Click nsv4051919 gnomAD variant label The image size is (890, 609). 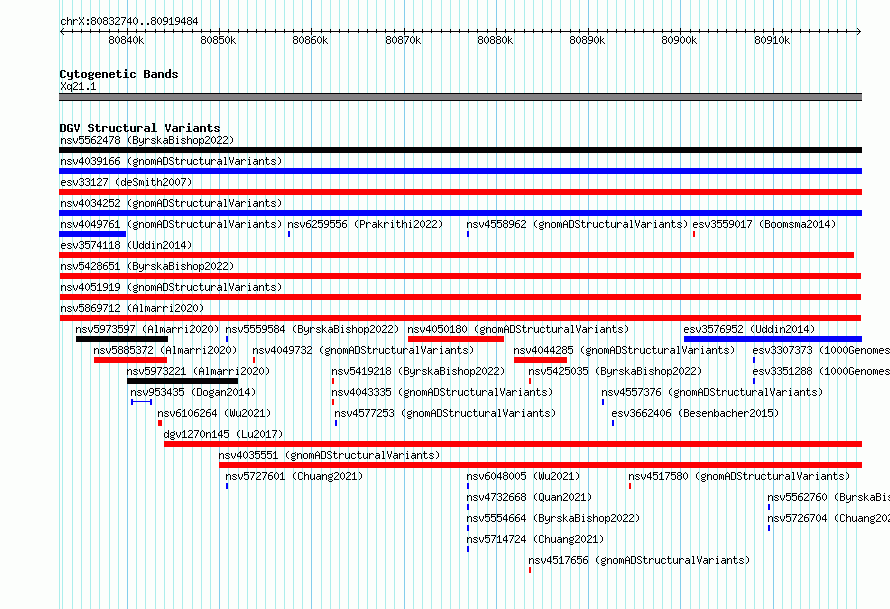[171, 287]
